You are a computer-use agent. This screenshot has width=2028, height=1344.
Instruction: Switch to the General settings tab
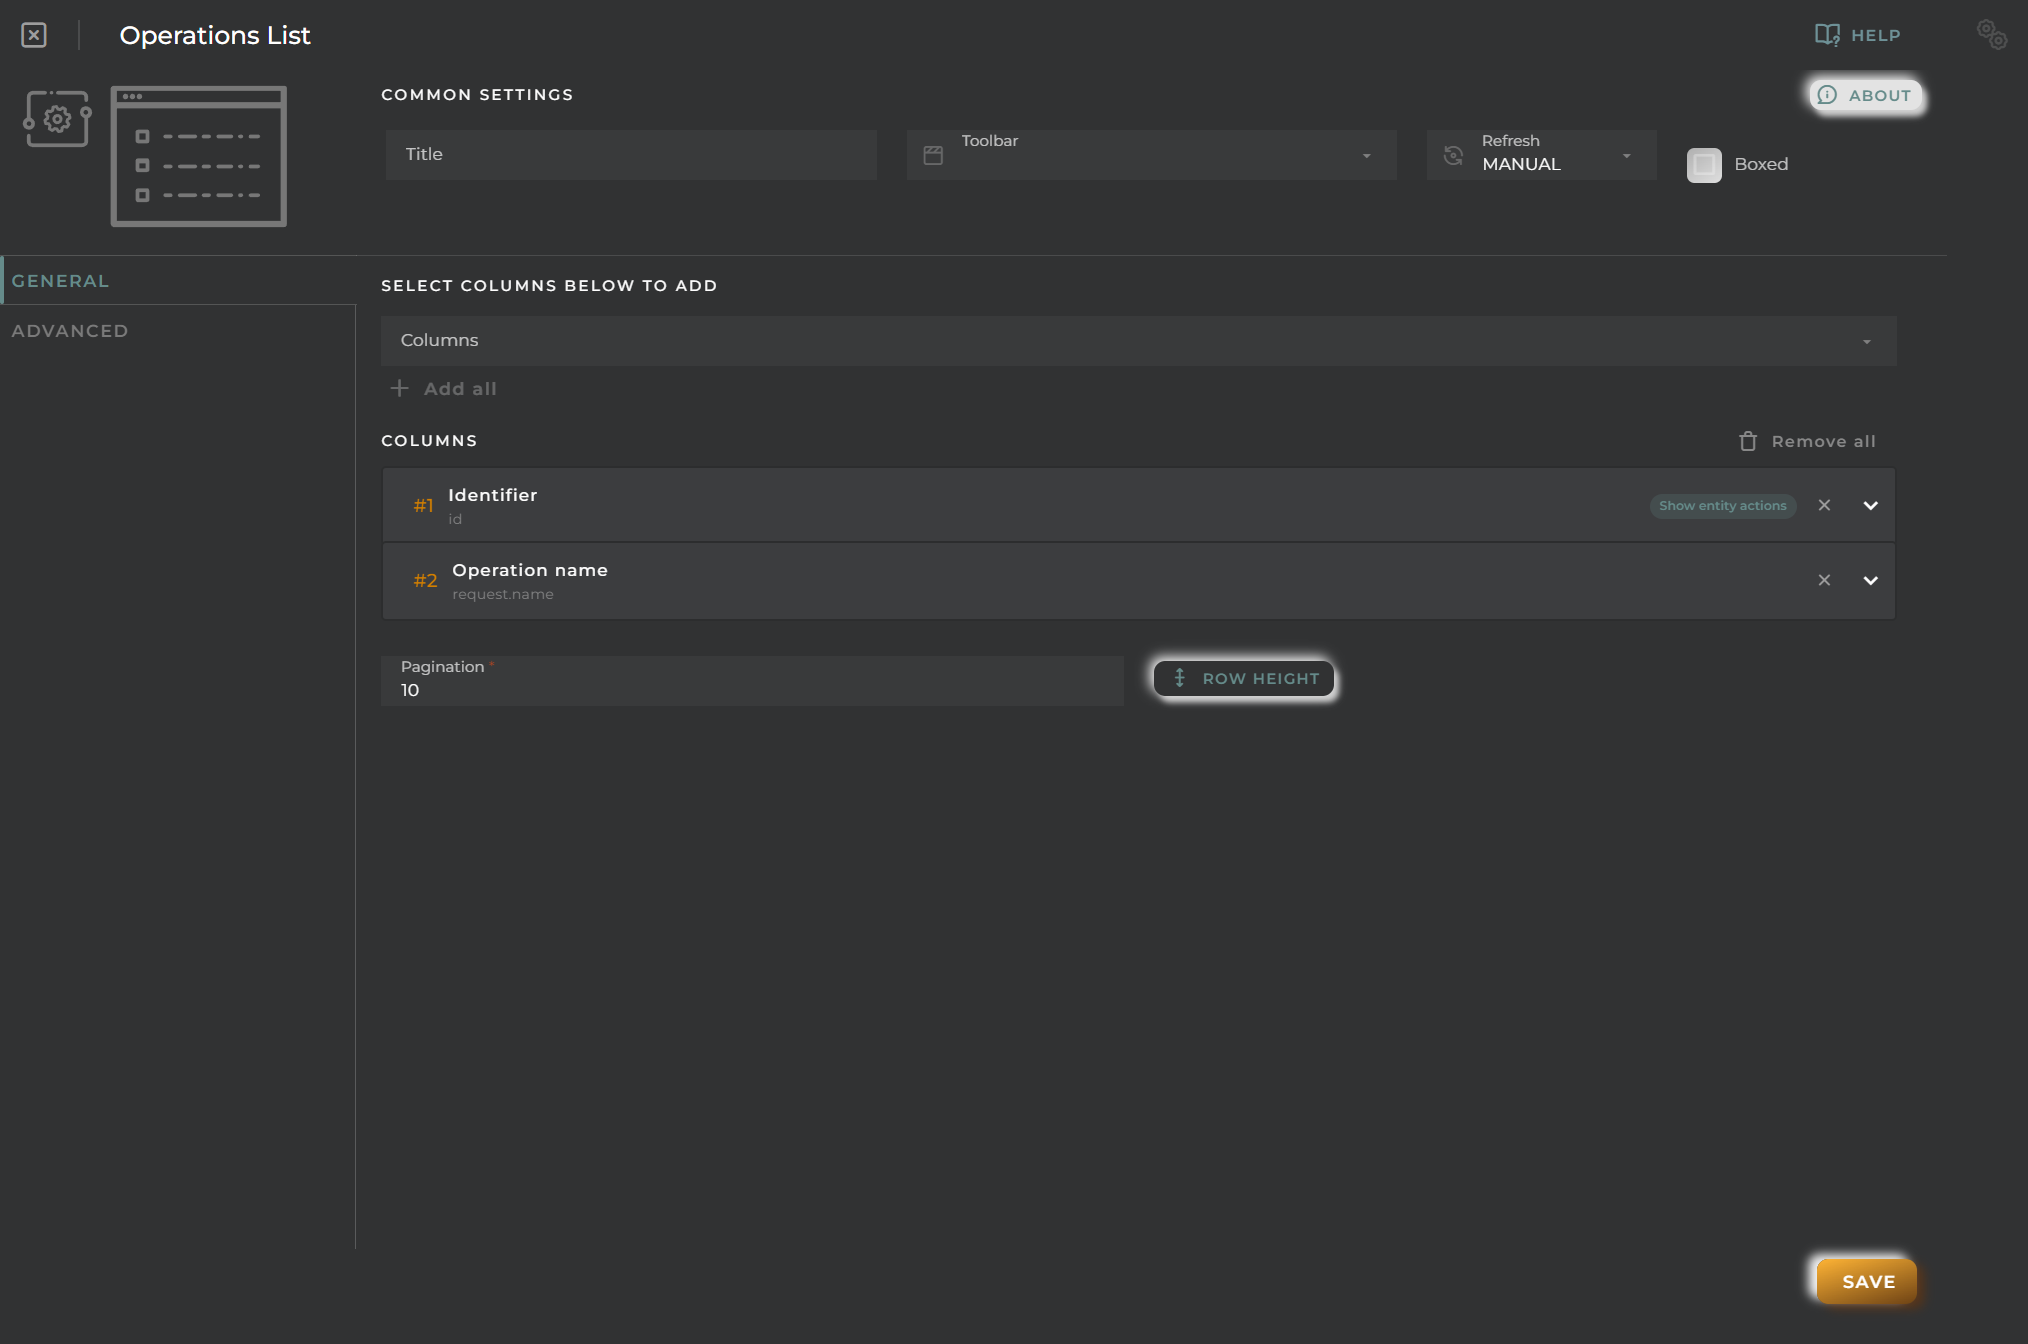[60, 280]
